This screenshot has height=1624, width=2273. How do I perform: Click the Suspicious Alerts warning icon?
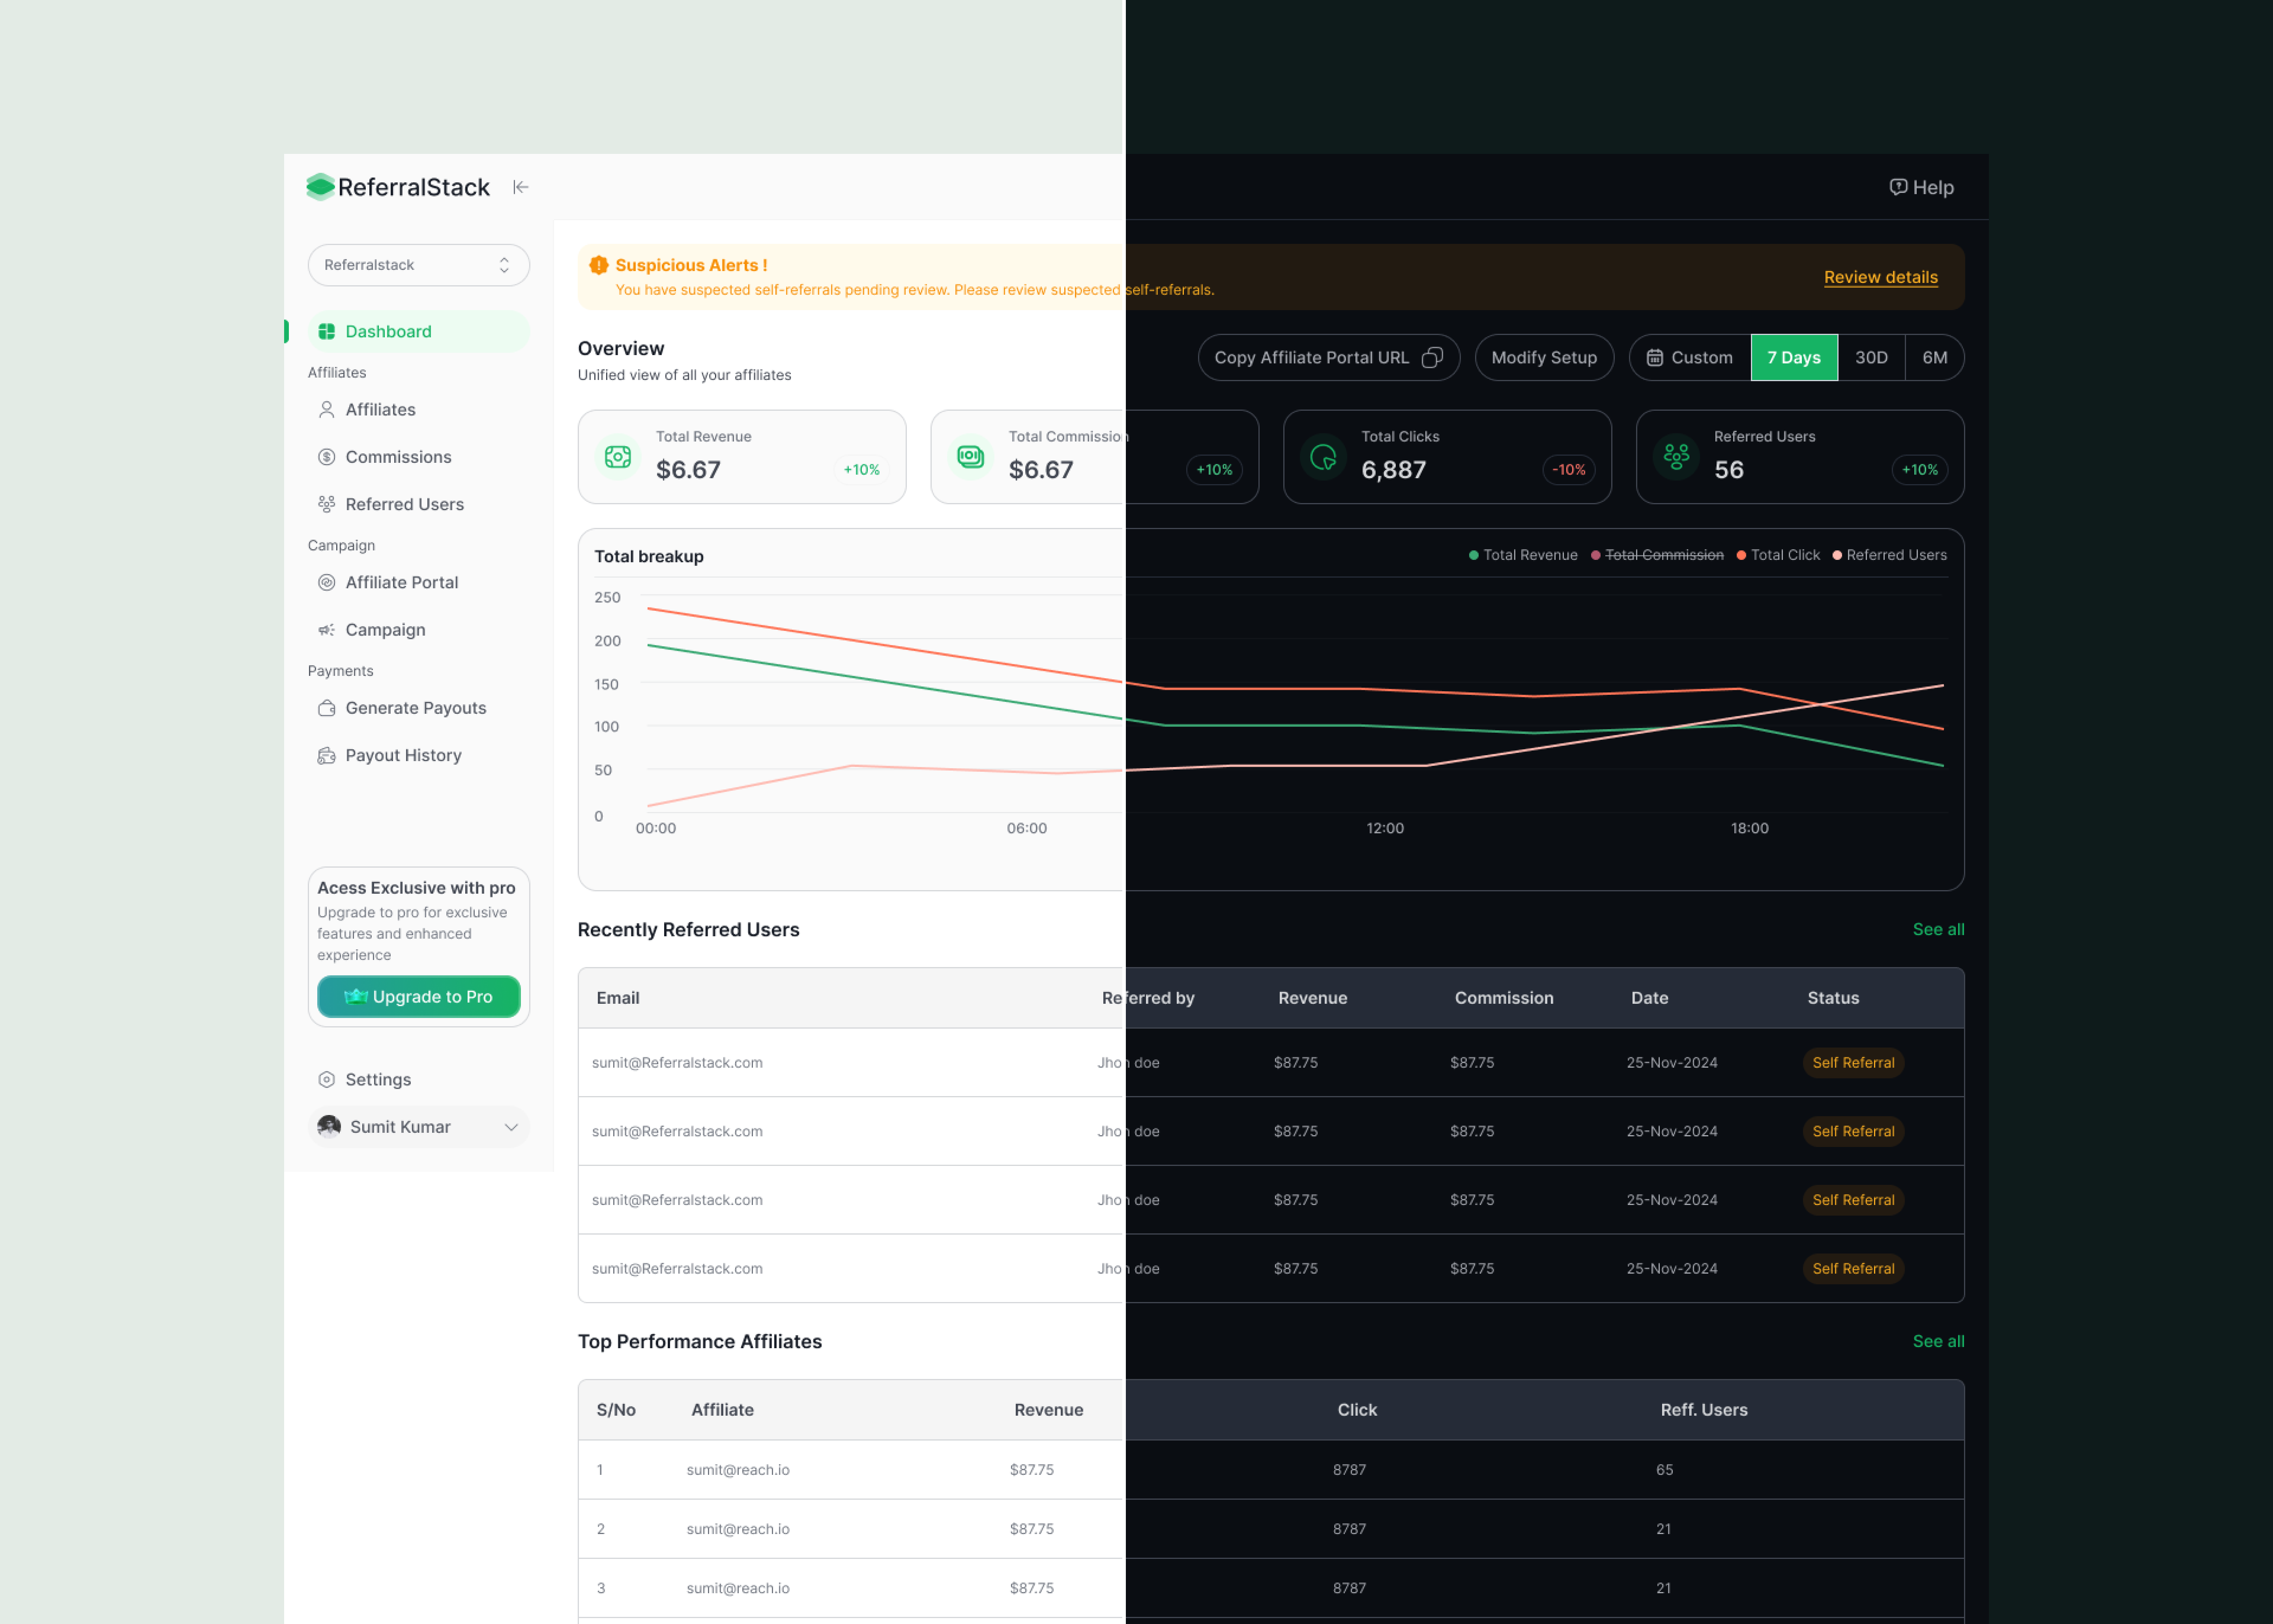[x=599, y=265]
